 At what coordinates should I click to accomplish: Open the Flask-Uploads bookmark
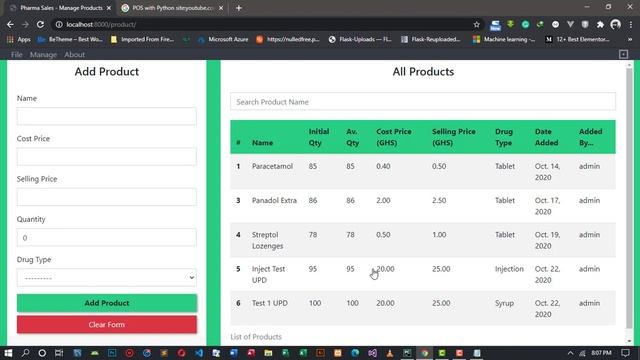tap(360, 39)
